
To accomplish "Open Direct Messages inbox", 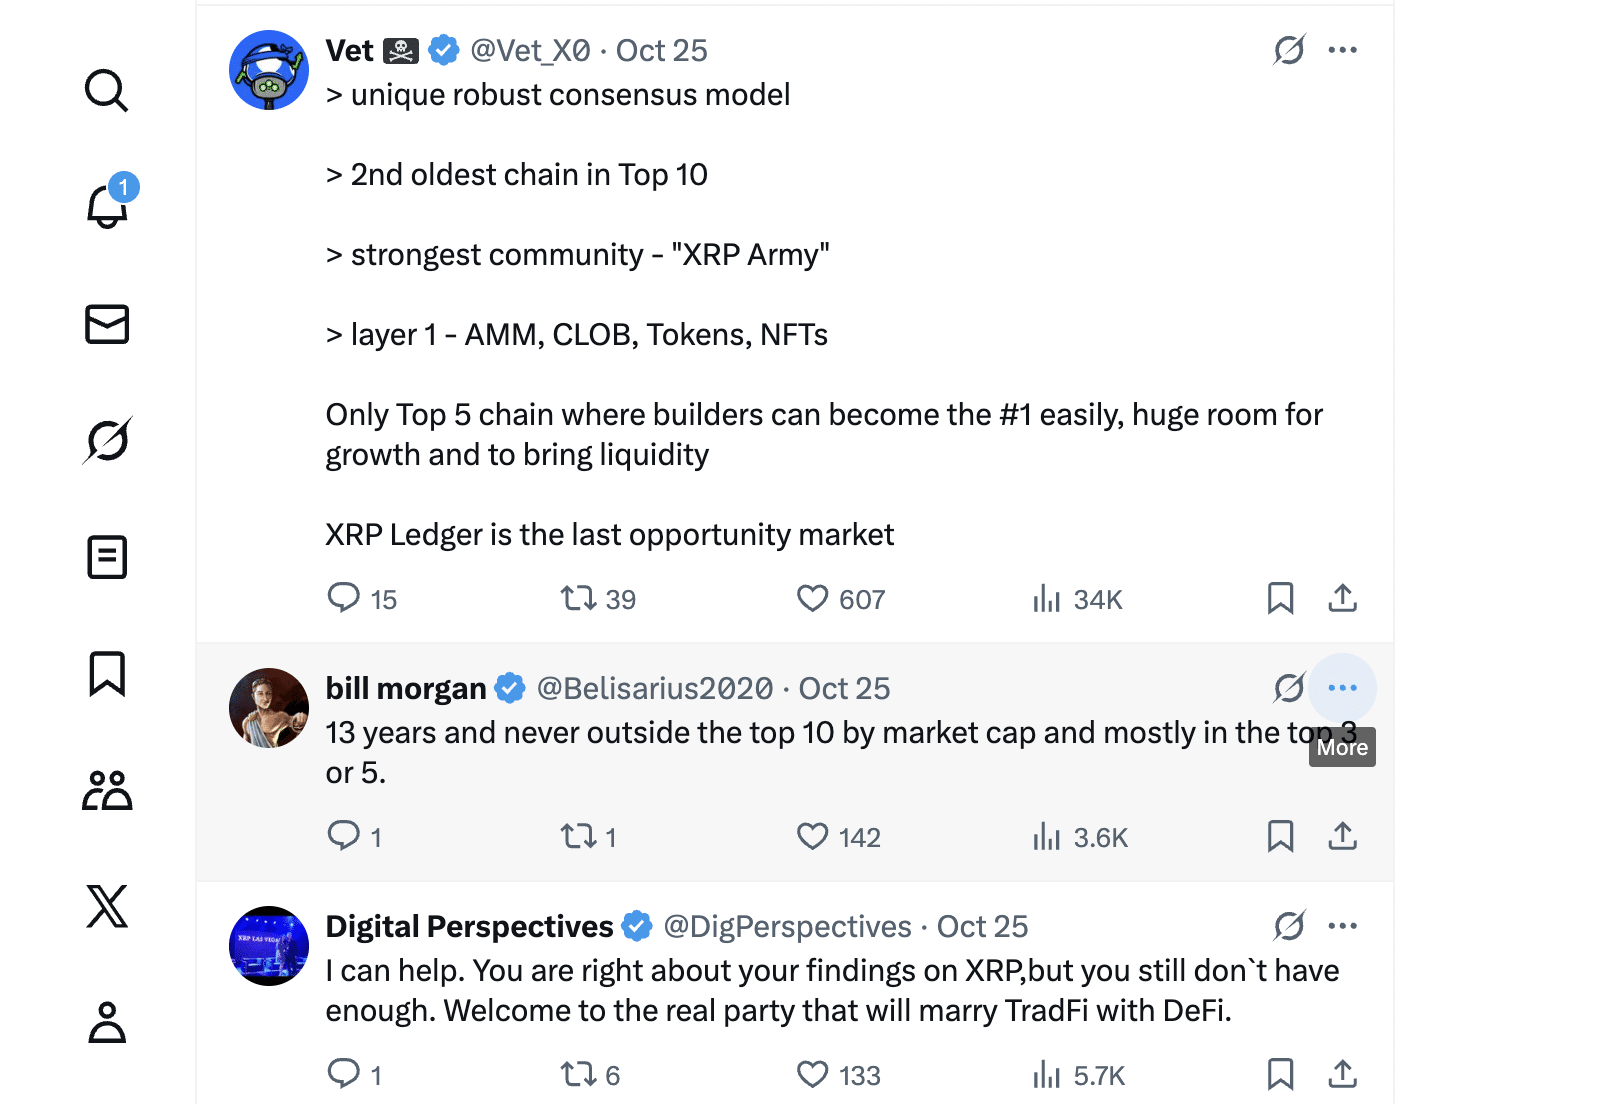I will (107, 324).
